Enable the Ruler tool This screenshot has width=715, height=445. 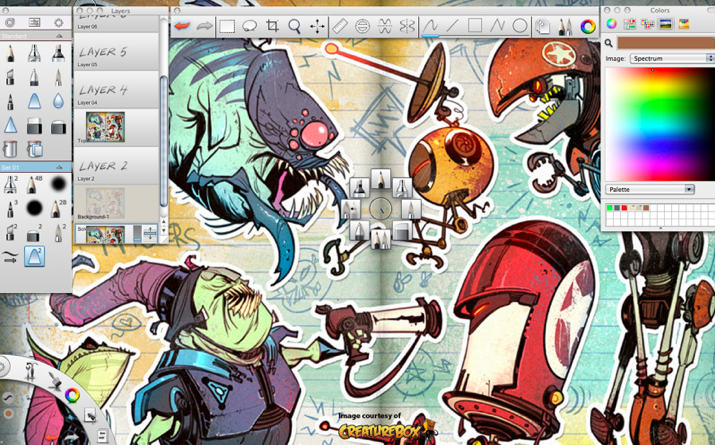[340, 26]
